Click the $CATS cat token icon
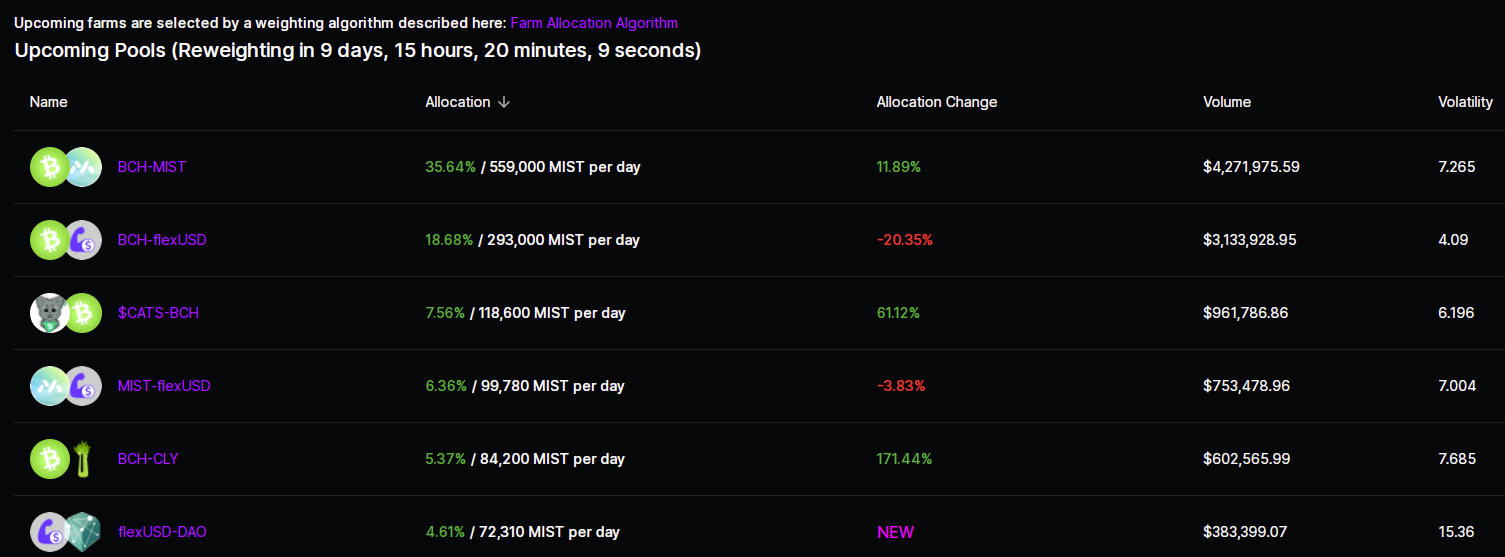This screenshot has height=557, width=1505. (x=50, y=313)
